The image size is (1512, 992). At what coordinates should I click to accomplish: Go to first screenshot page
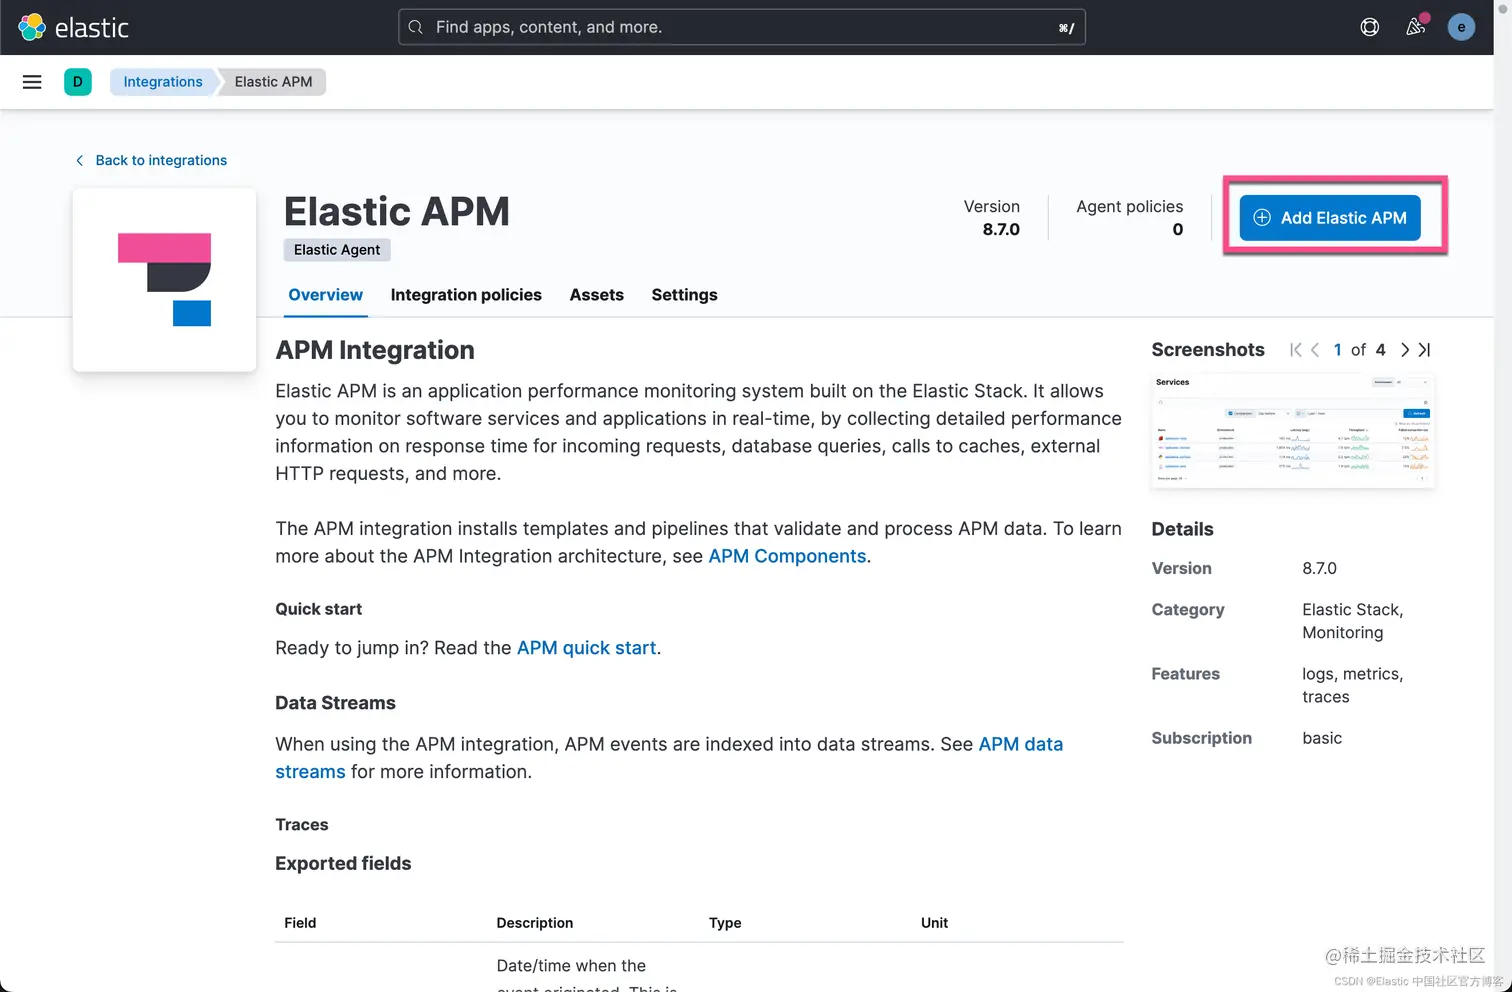[x=1296, y=350]
